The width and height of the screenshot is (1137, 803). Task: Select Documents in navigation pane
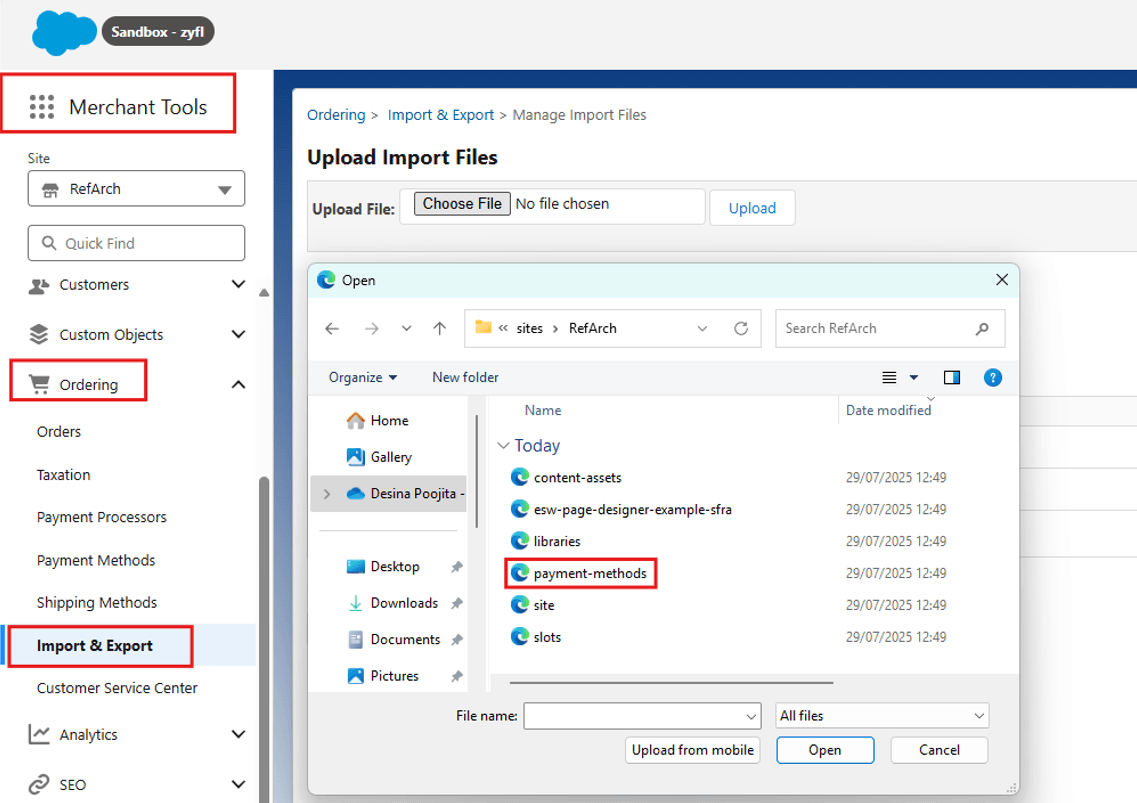tap(394, 640)
